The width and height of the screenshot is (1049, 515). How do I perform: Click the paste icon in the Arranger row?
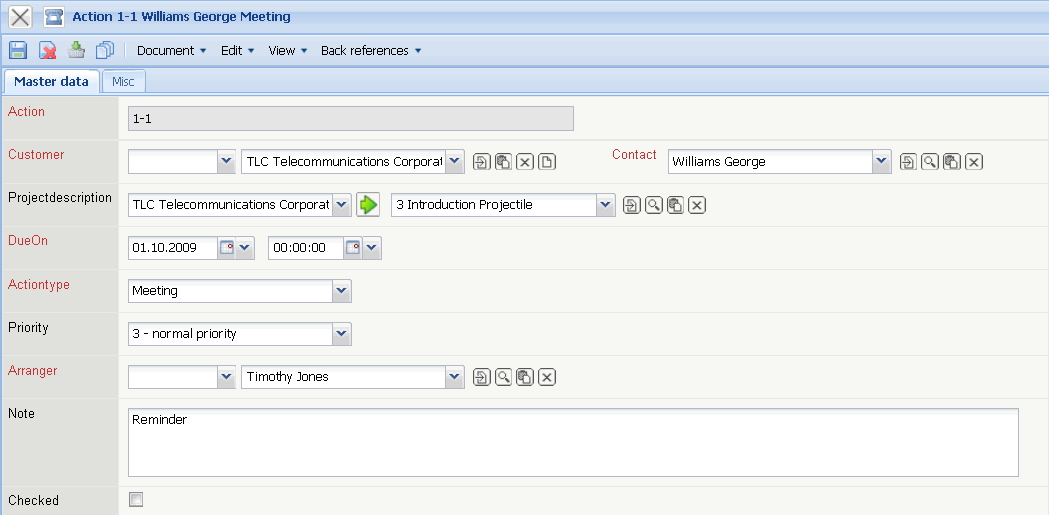[x=525, y=377]
